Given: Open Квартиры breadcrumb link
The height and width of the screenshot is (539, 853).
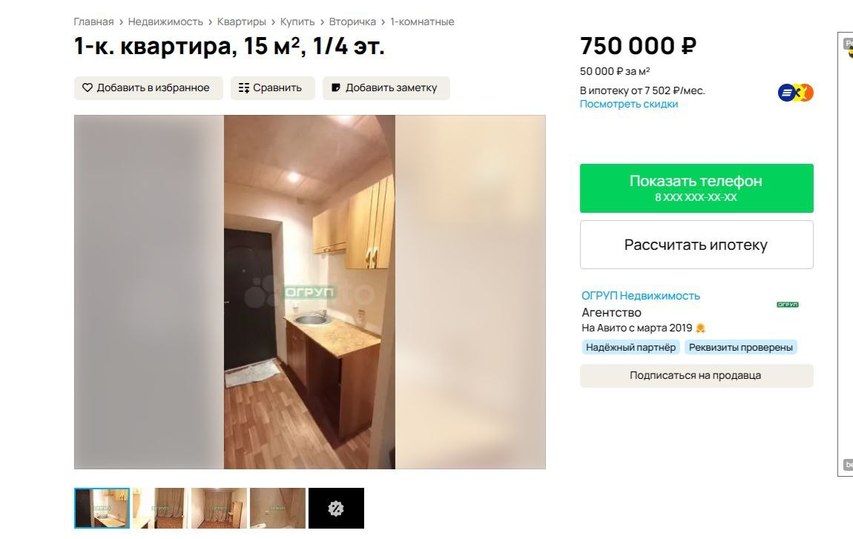Looking at the screenshot, I should (242, 22).
